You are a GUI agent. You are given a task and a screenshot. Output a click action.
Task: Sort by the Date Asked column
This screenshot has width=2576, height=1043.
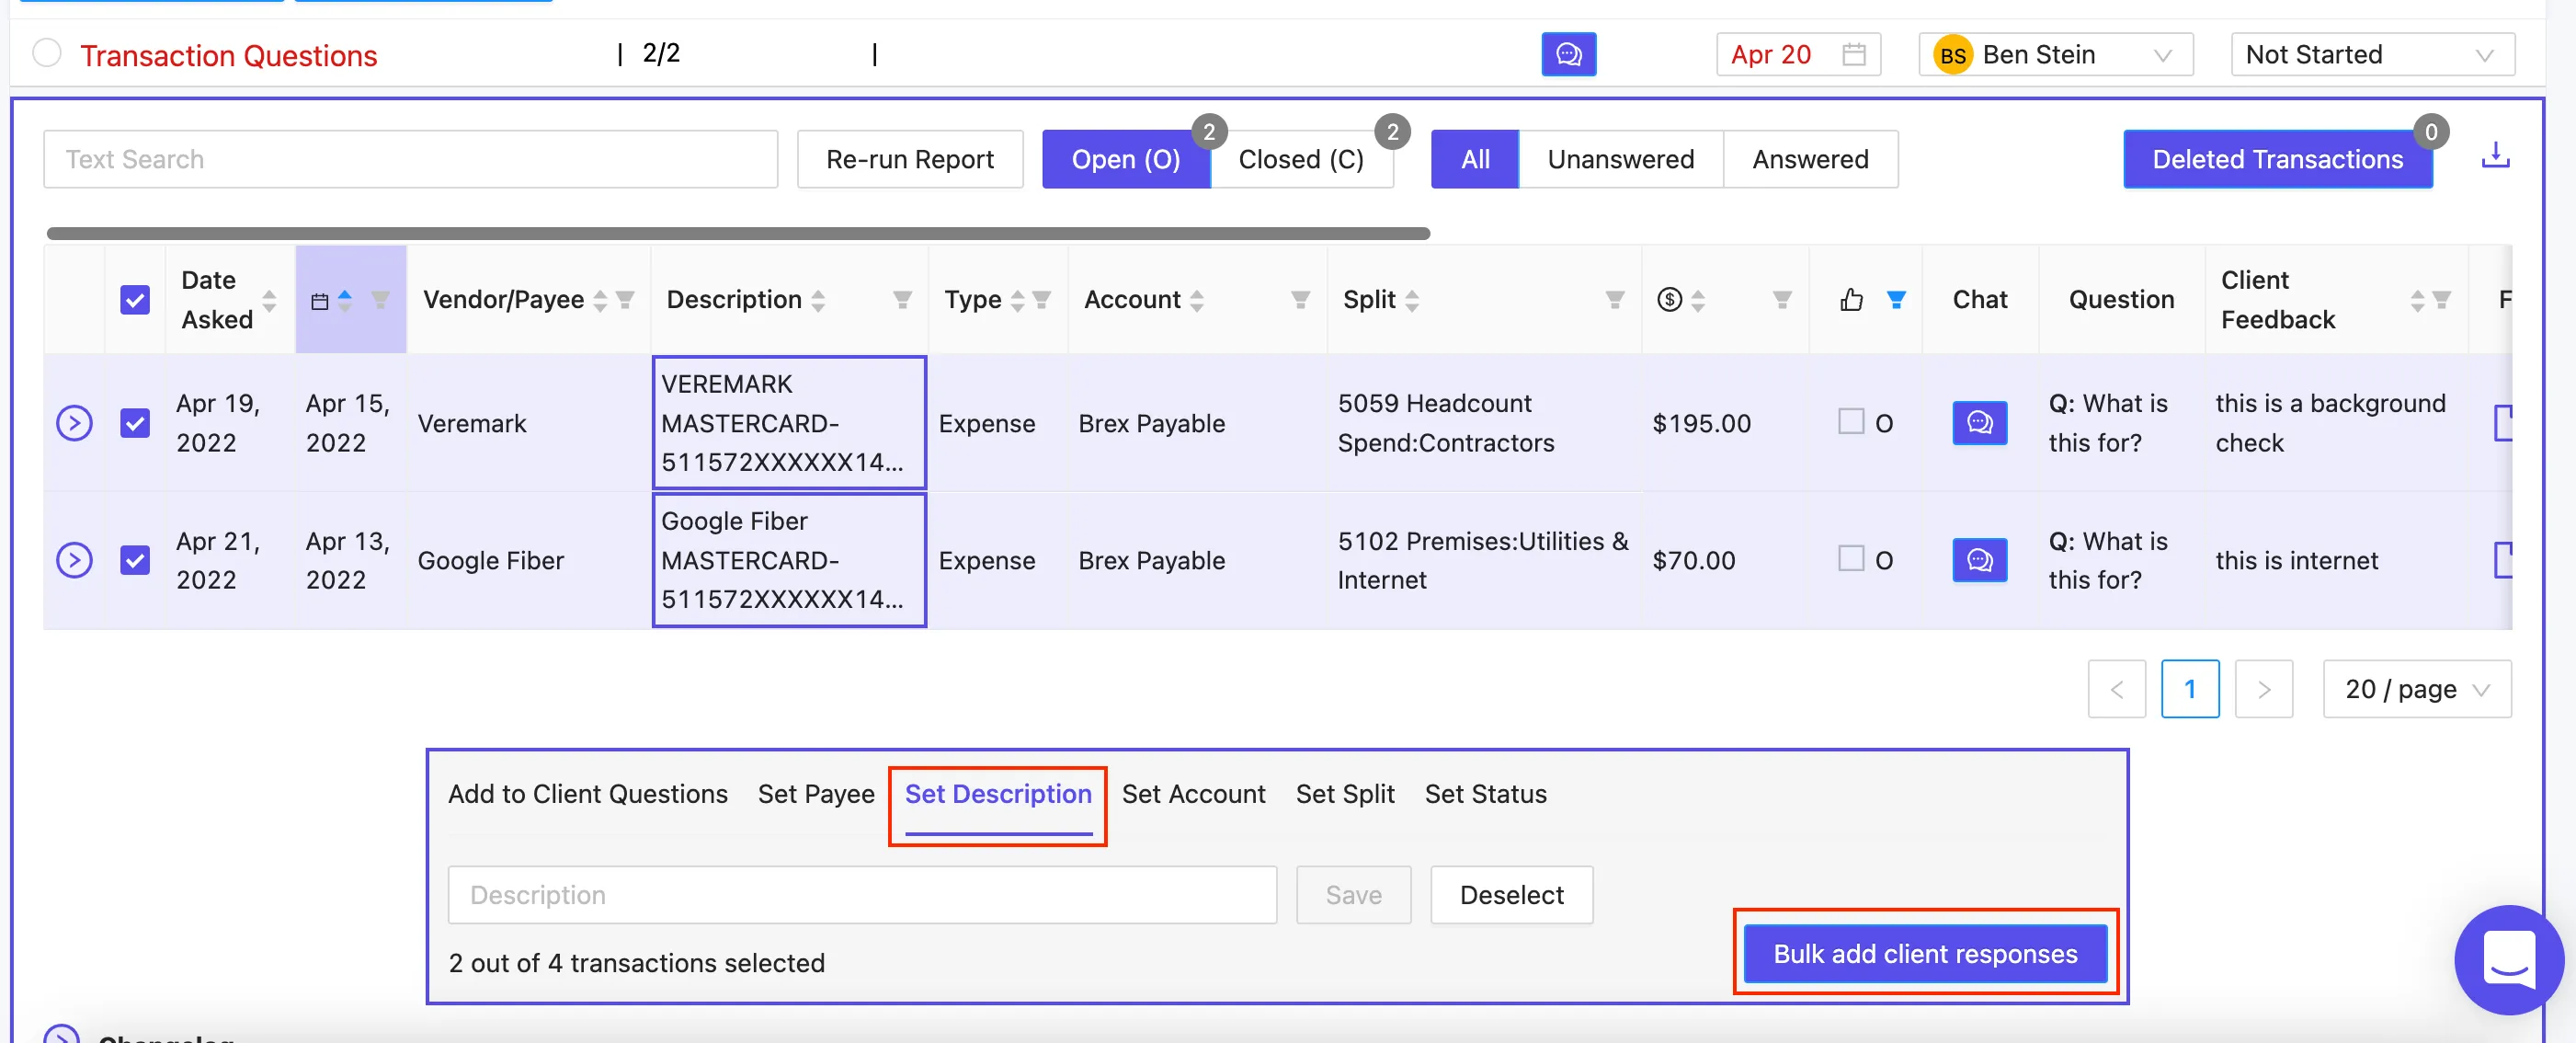269,300
